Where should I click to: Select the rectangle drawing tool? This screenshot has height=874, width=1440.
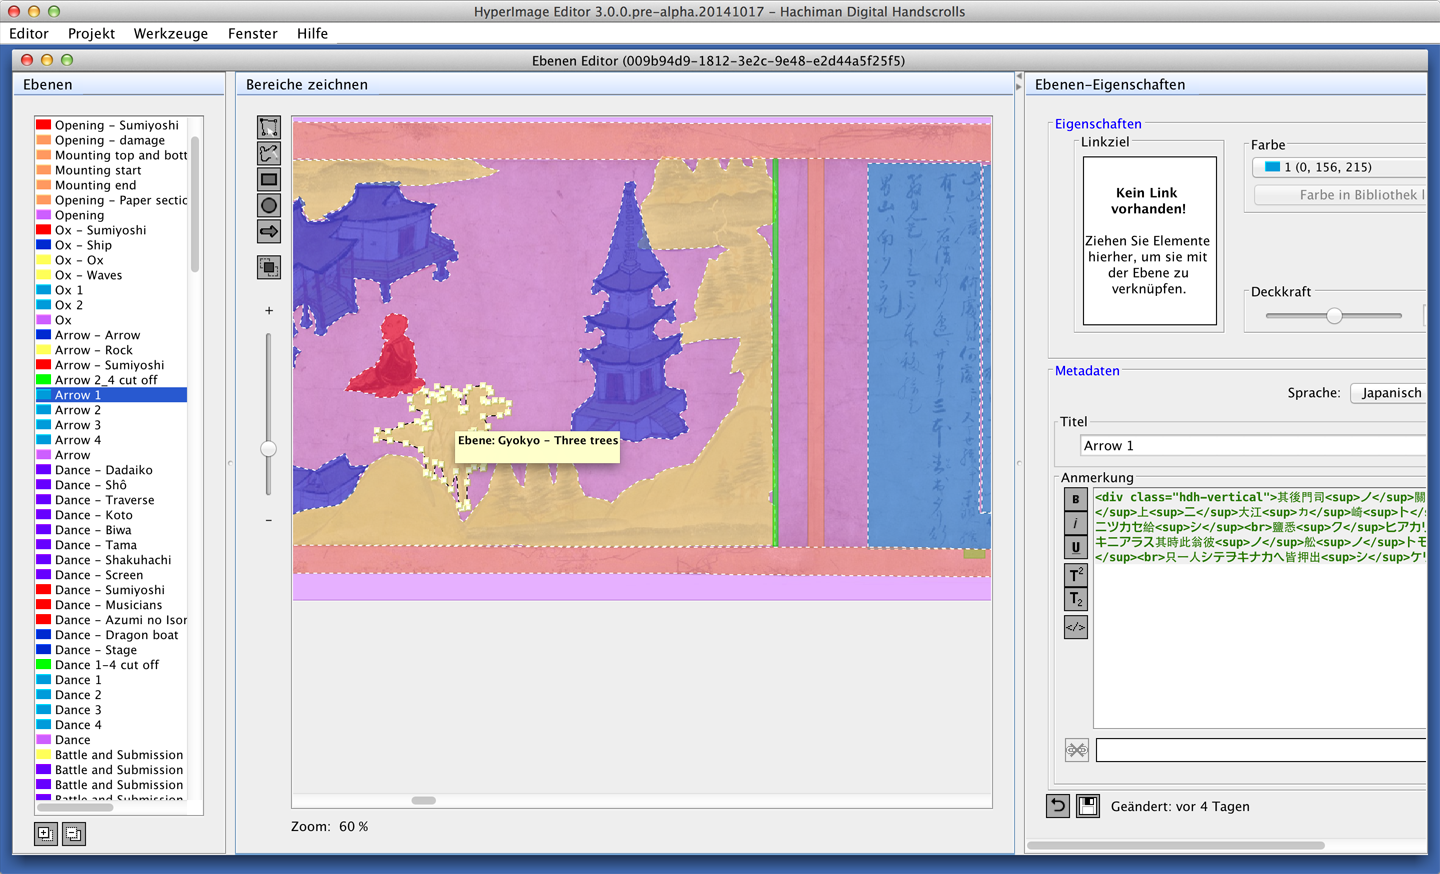(x=268, y=179)
